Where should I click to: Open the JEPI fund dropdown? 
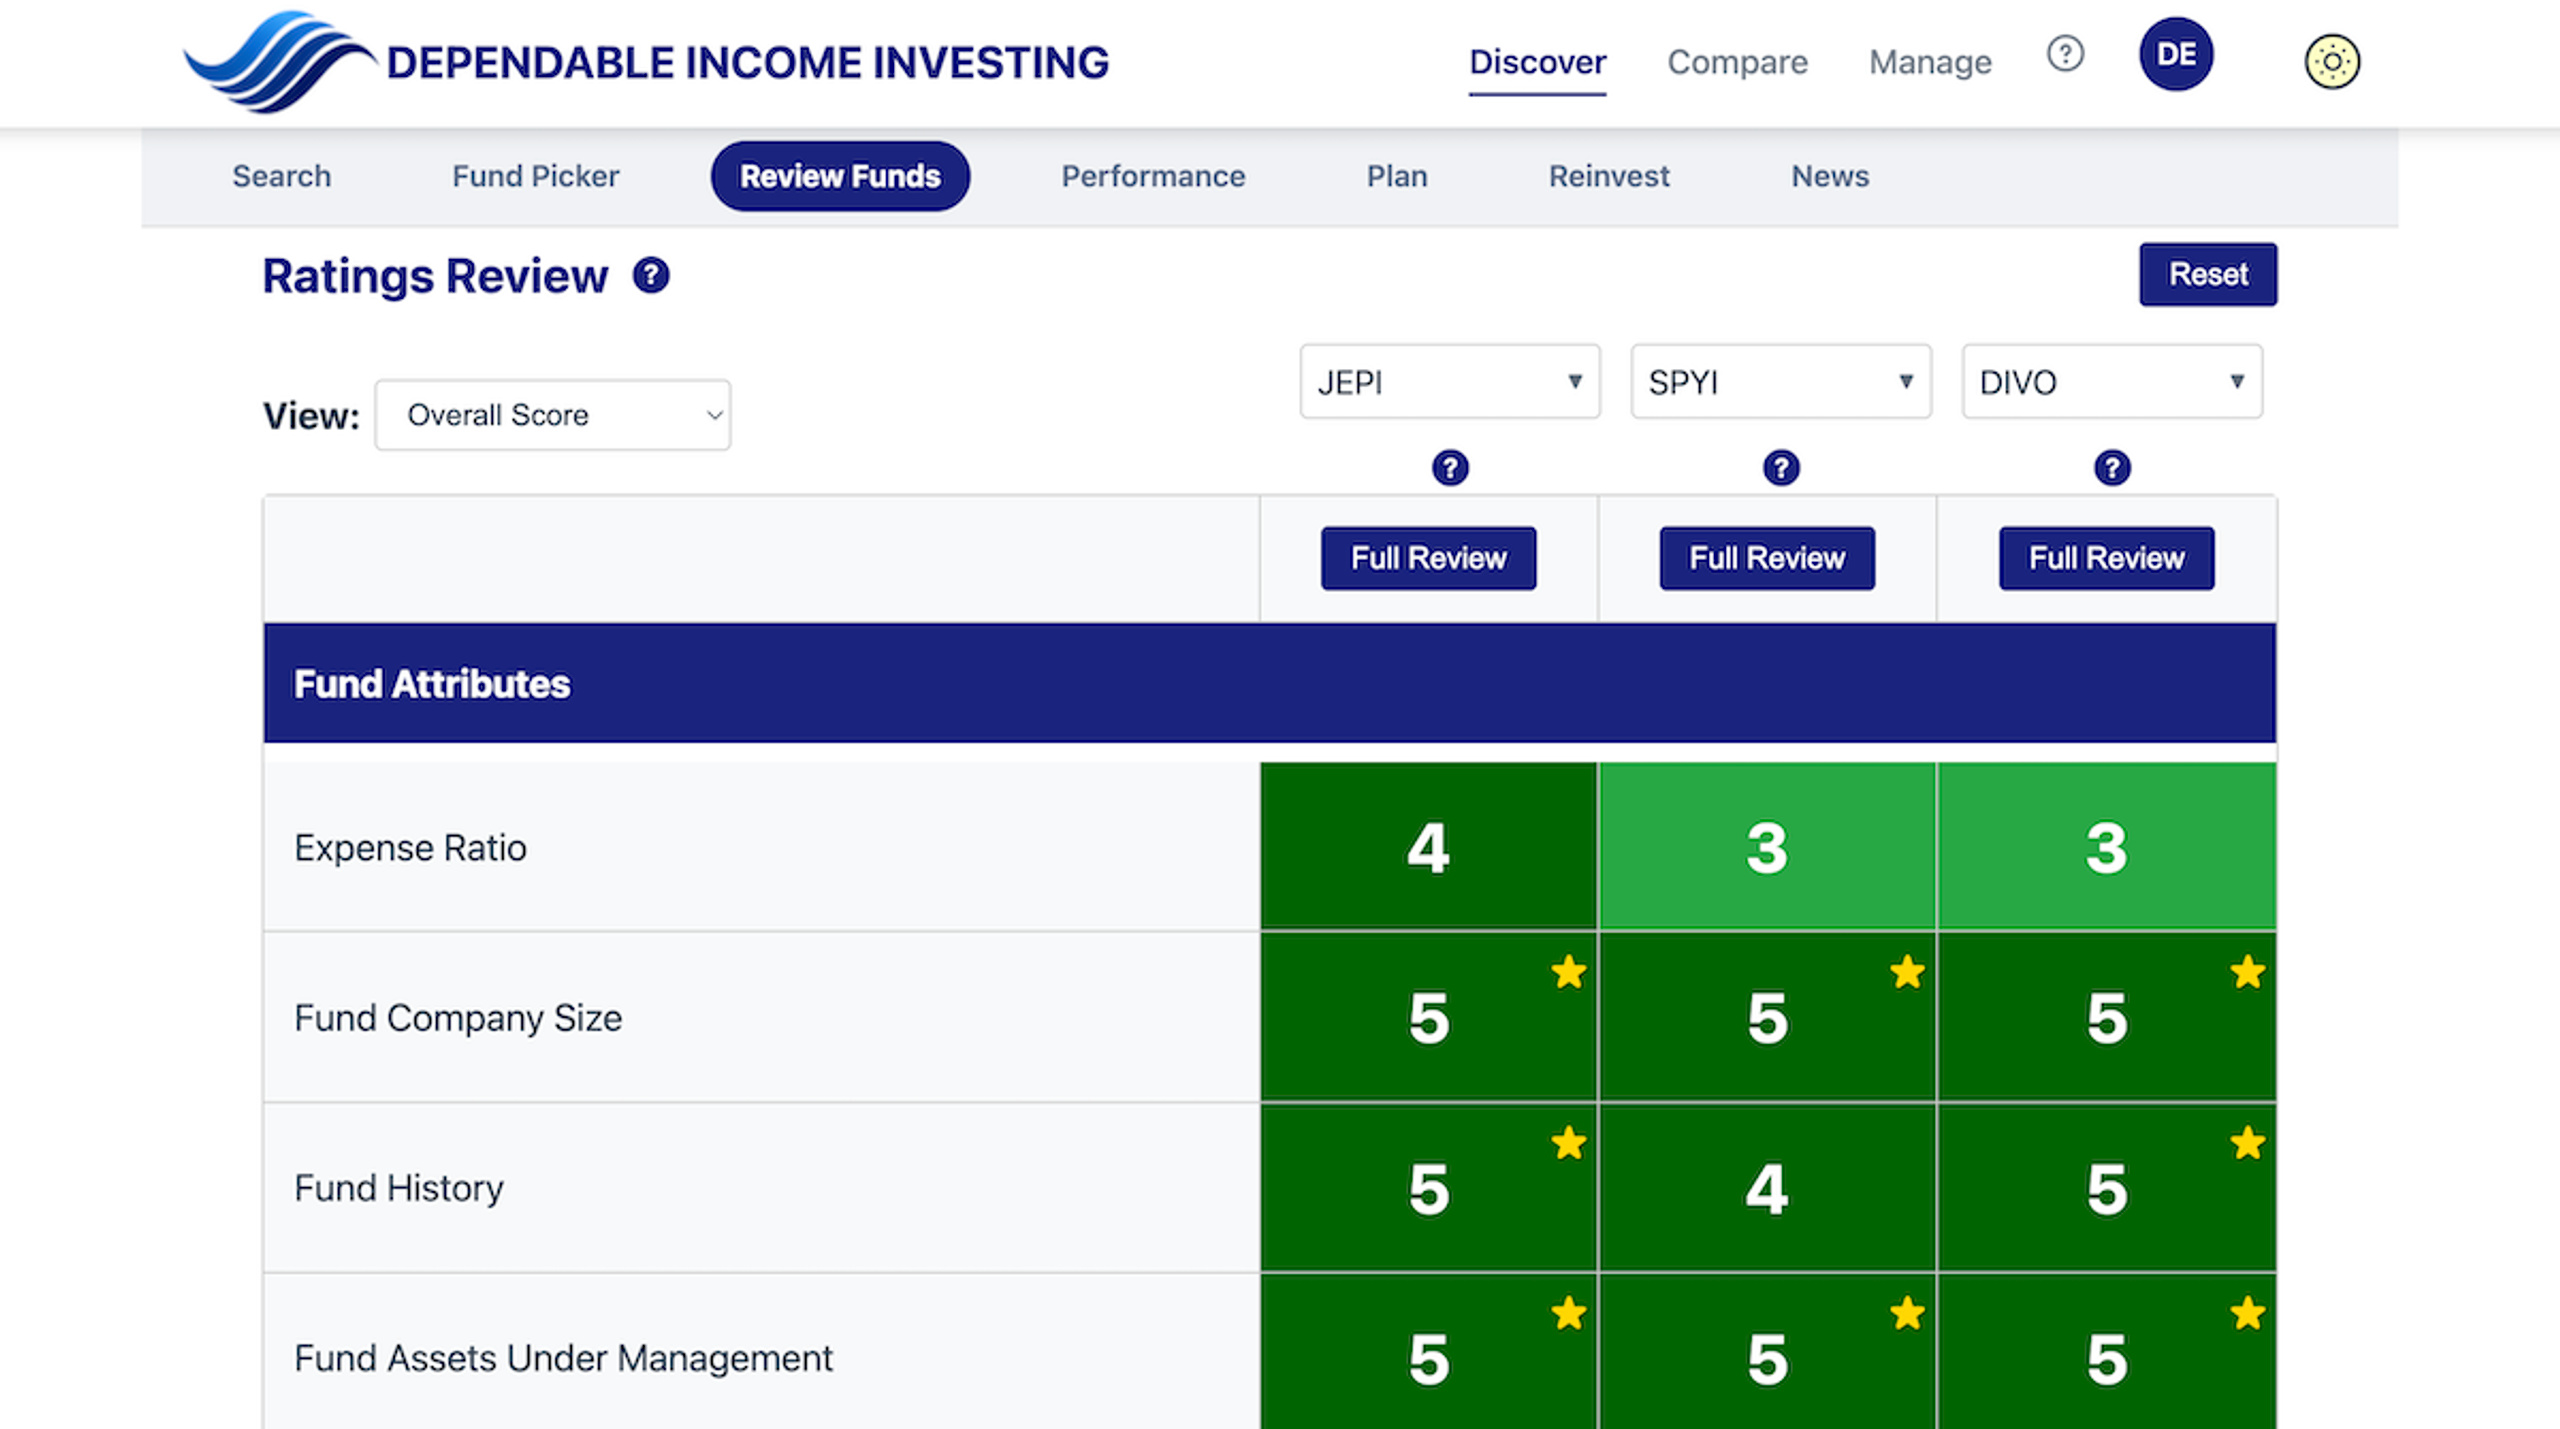point(1450,381)
